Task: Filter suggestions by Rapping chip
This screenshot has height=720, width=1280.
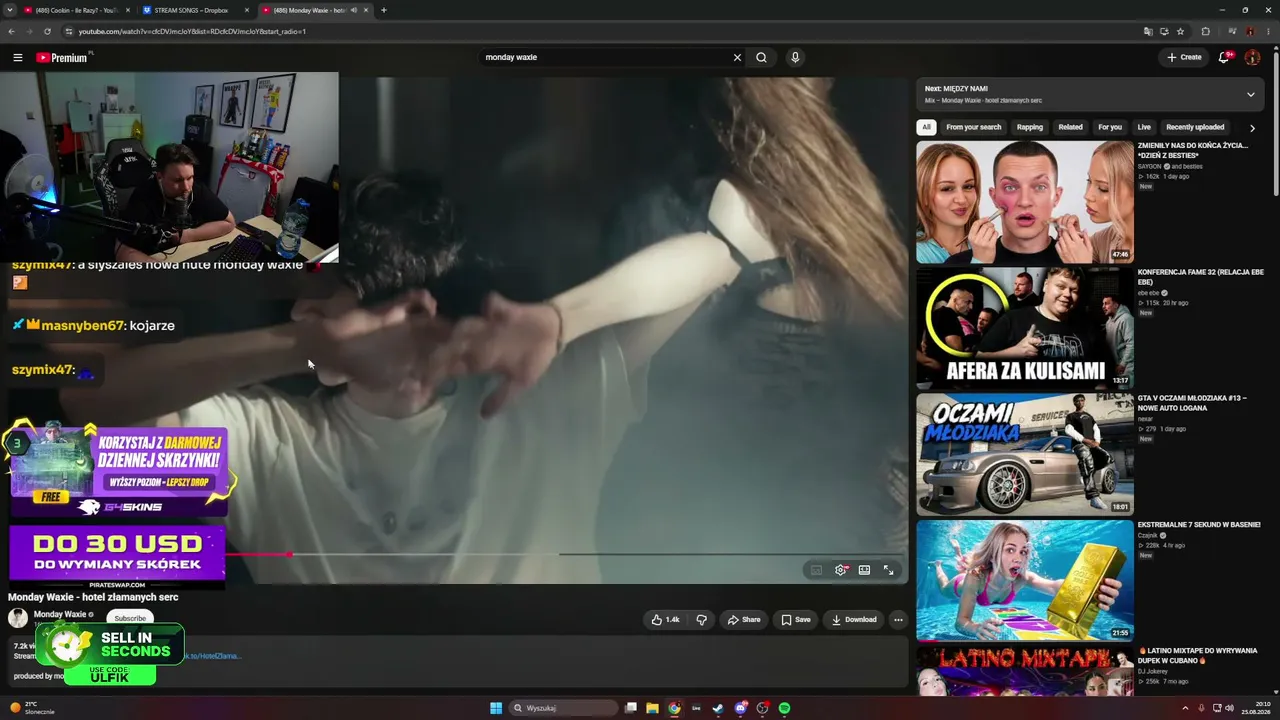Action: click(1030, 127)
